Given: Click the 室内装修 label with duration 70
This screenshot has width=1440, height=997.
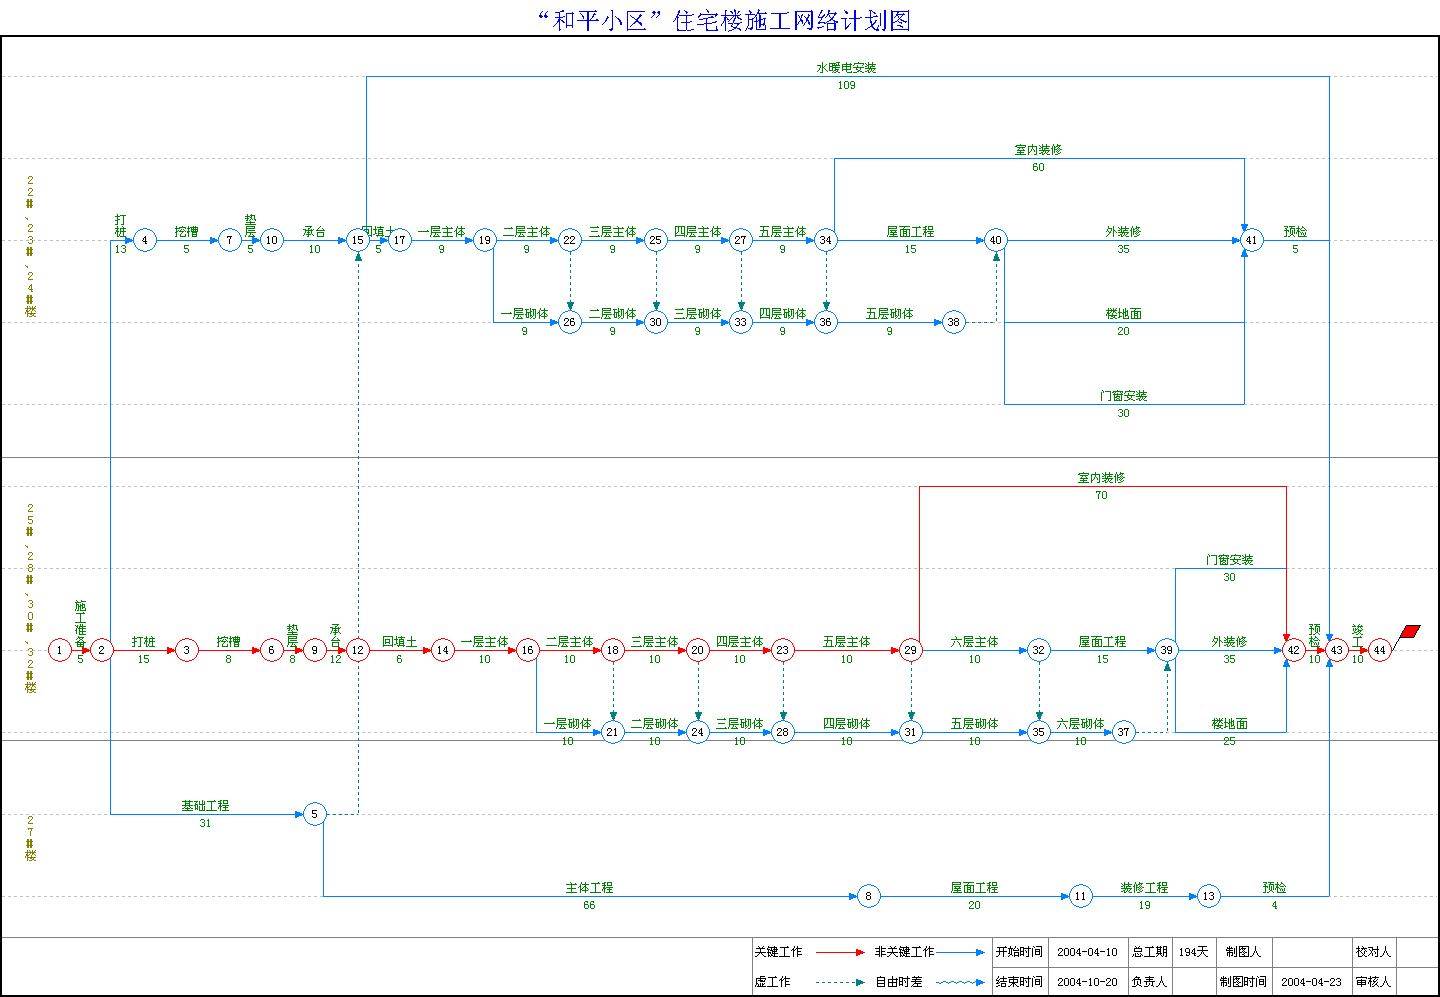Looking at the screenshot, I should [x=1101, y=478].
